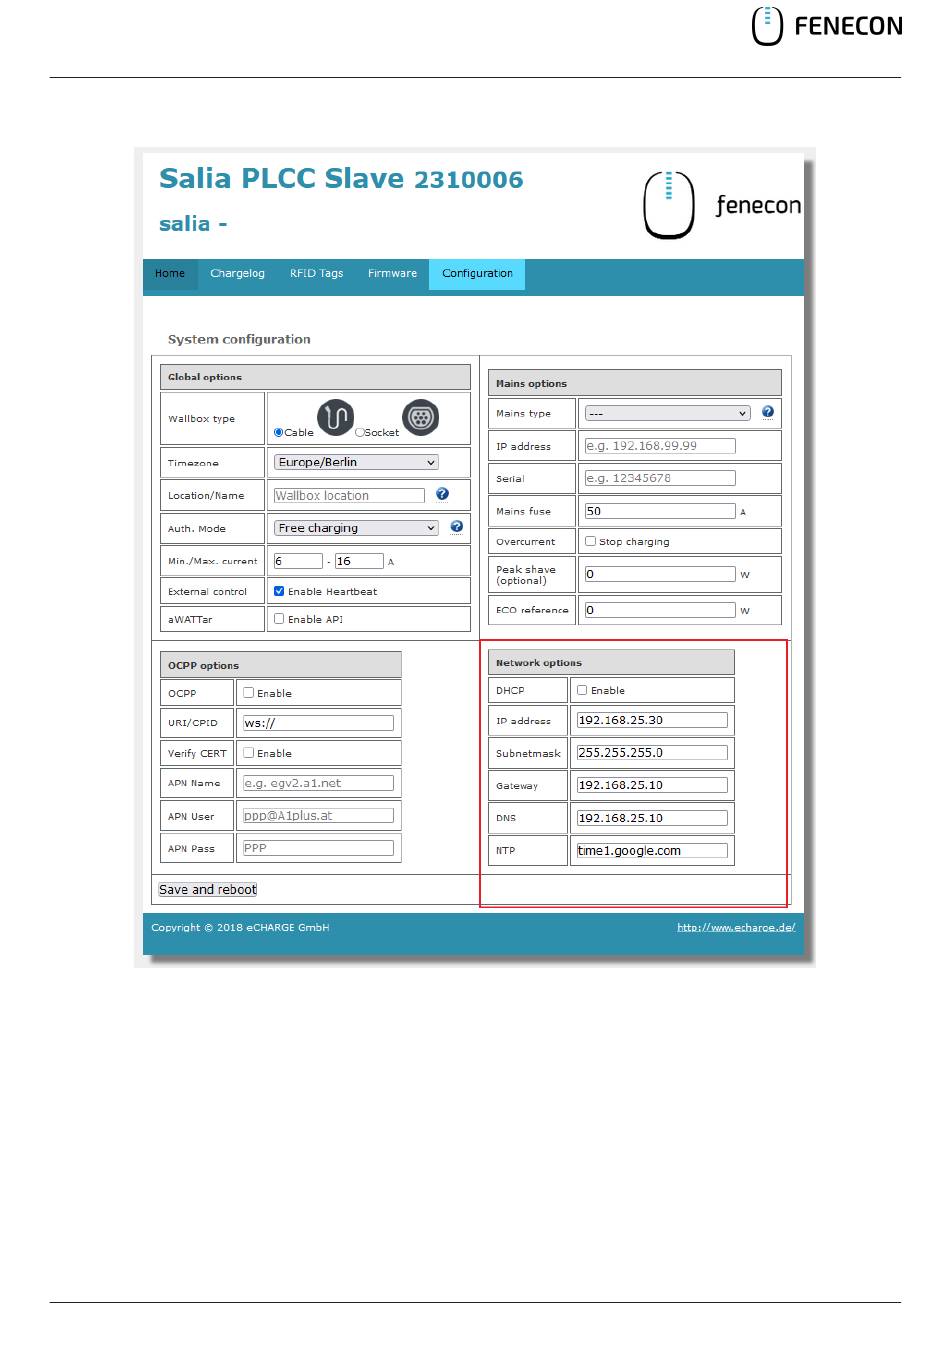Screen dimensions: 950x1358
Task: Click the socket connector icon
Action: point(421,417)
